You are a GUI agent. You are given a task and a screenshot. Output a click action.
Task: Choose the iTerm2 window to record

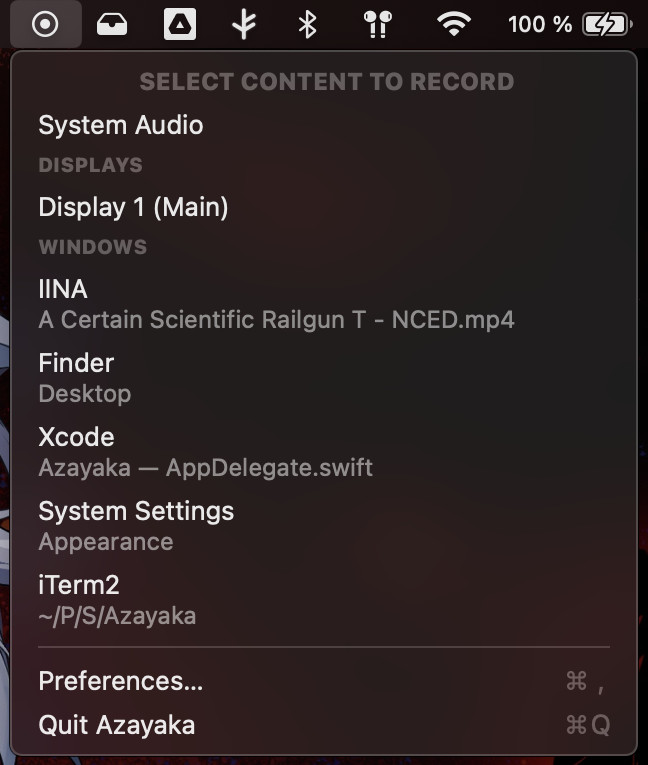click(x=324, y=601)
